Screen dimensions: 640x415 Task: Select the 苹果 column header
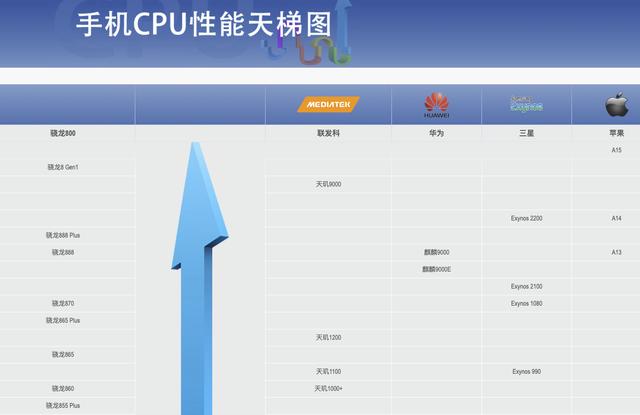[x=616, y=133]
